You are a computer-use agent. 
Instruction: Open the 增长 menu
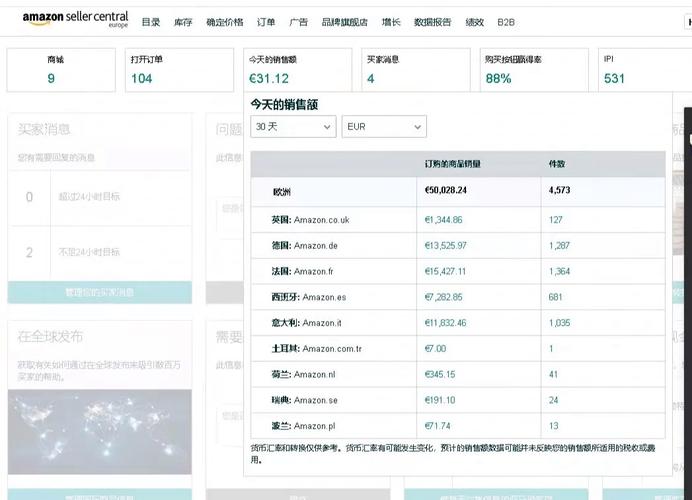tap(391, 22)
